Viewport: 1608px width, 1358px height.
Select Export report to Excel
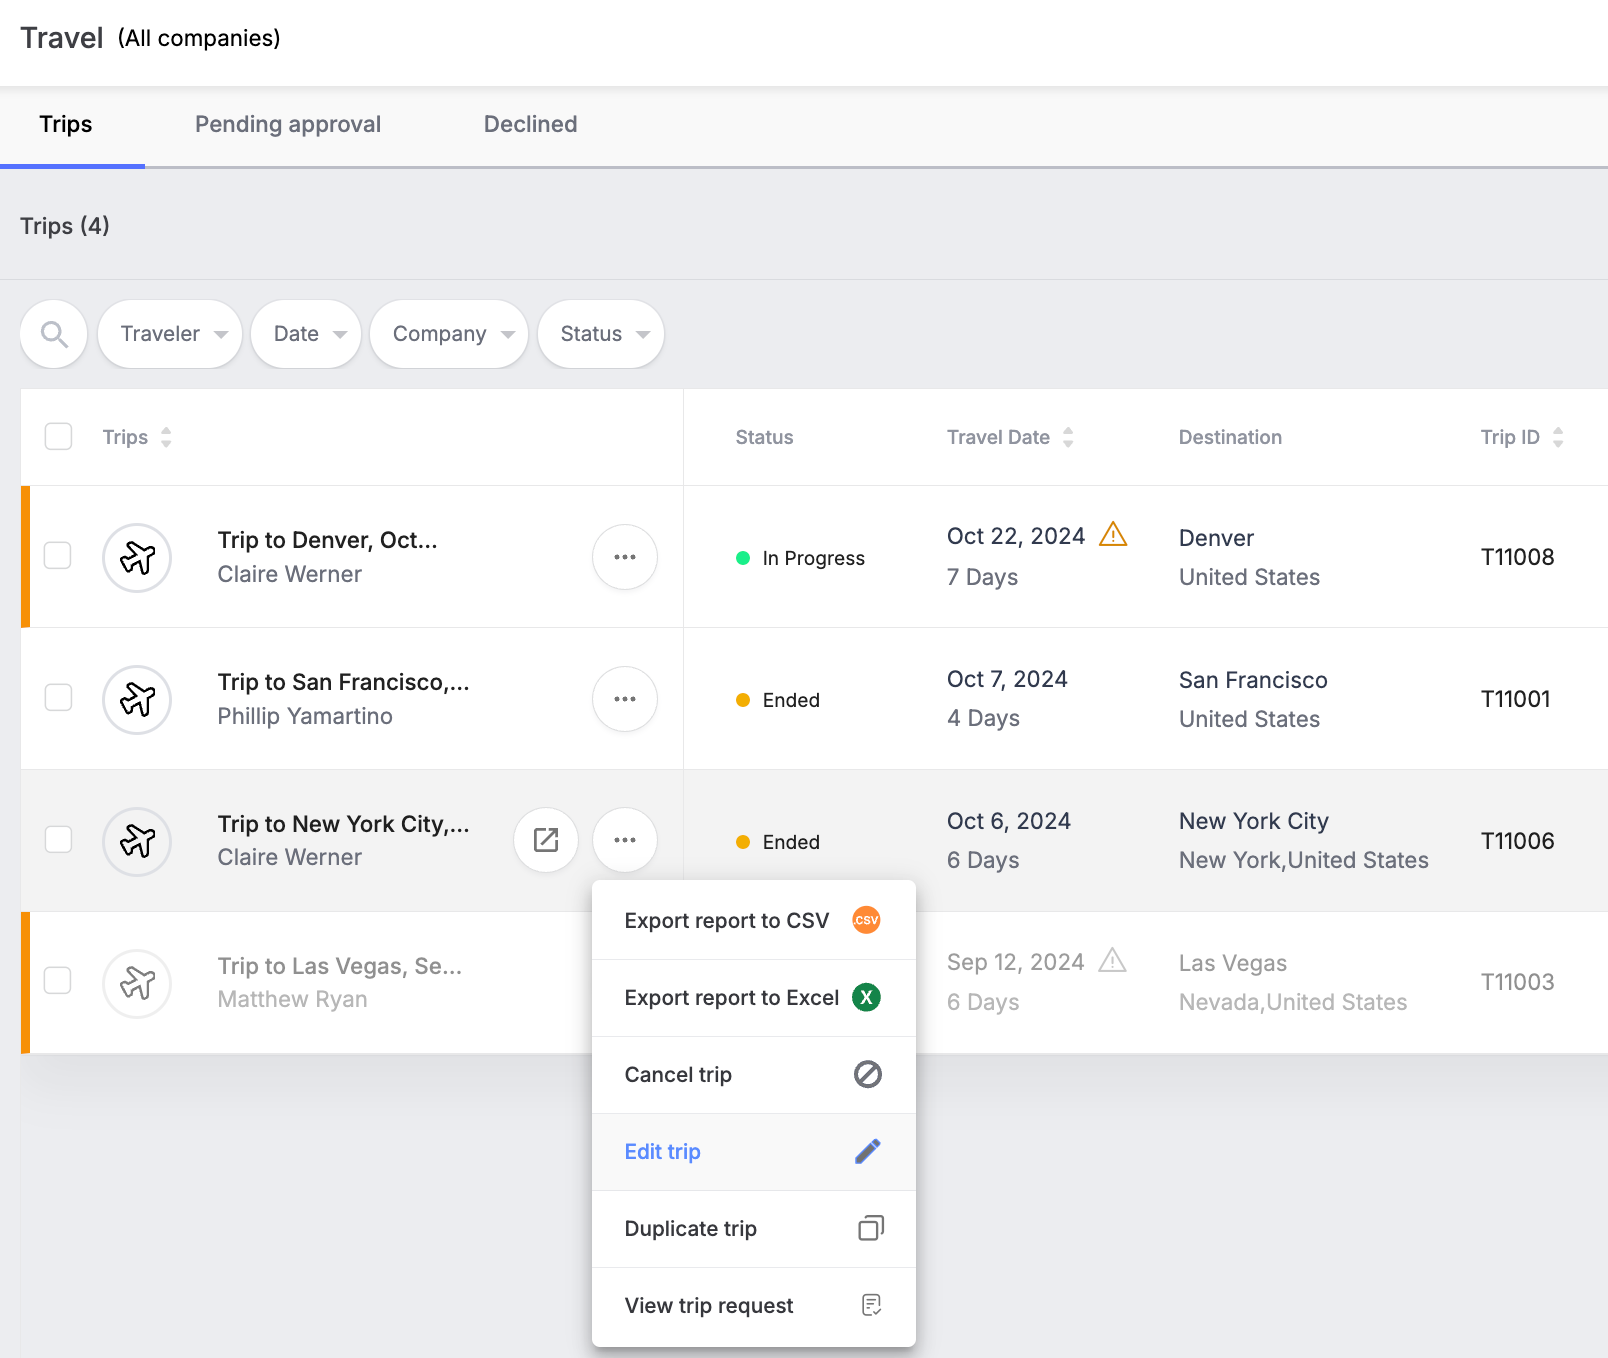point(754,998)
